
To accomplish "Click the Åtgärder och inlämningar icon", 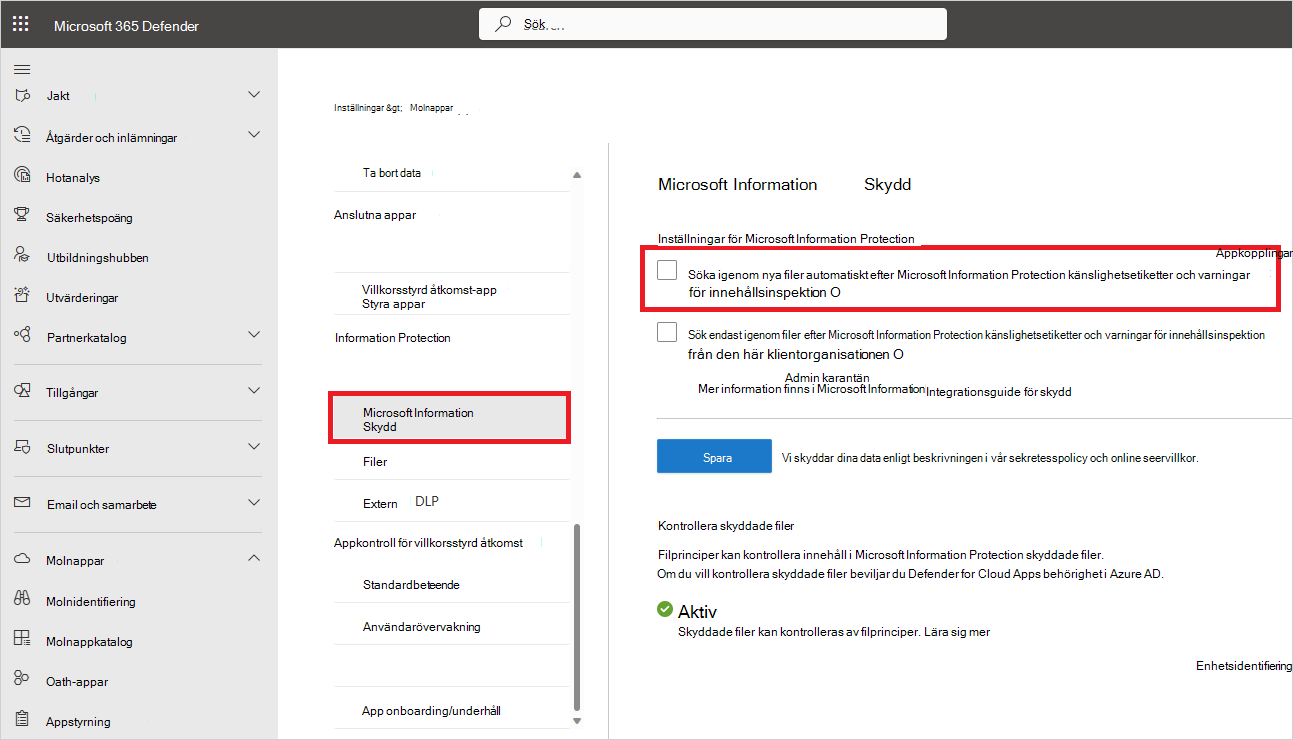I will (x=22, y=136).
